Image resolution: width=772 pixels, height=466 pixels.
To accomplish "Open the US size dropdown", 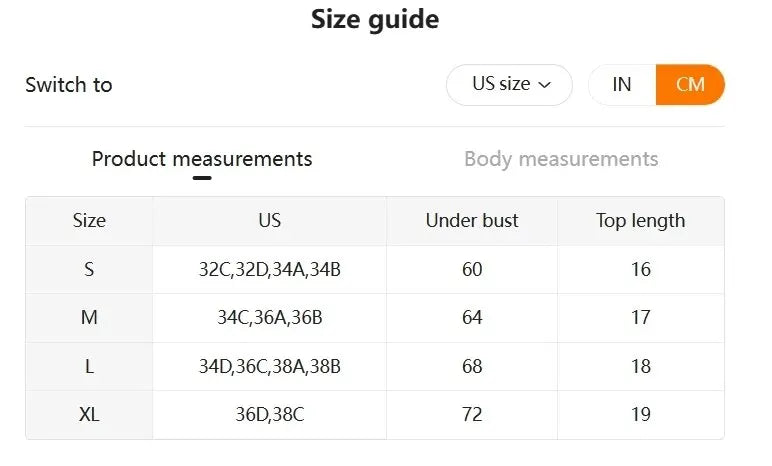I will click(509, 85).
